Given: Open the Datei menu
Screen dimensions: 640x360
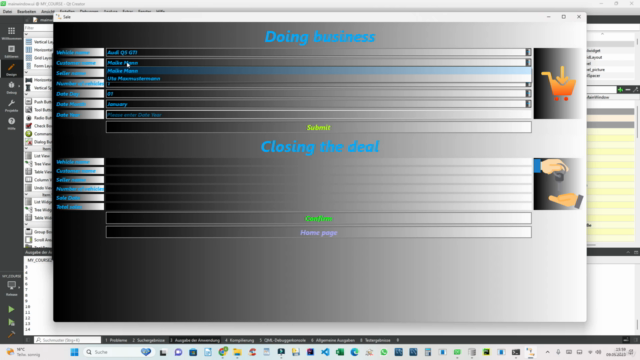Looking at the screenshot, I should coord(7,11).
